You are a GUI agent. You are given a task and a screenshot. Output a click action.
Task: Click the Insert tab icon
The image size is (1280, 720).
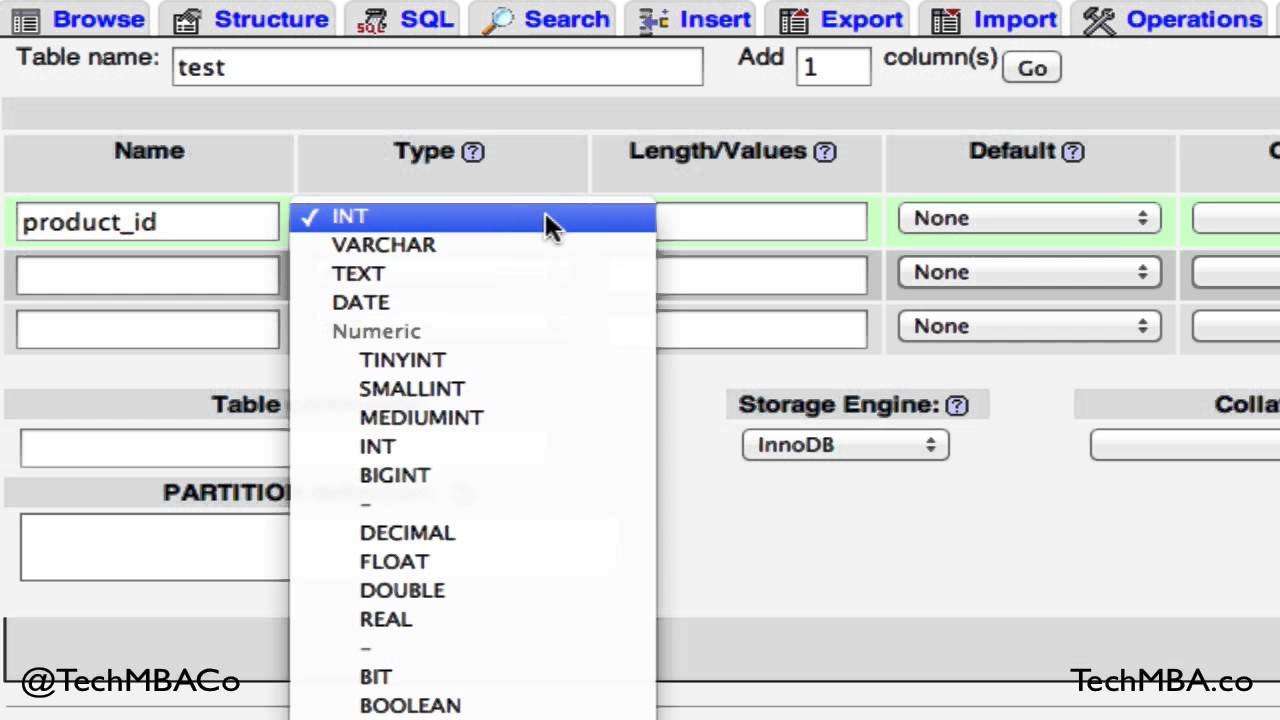pos(654,20)
